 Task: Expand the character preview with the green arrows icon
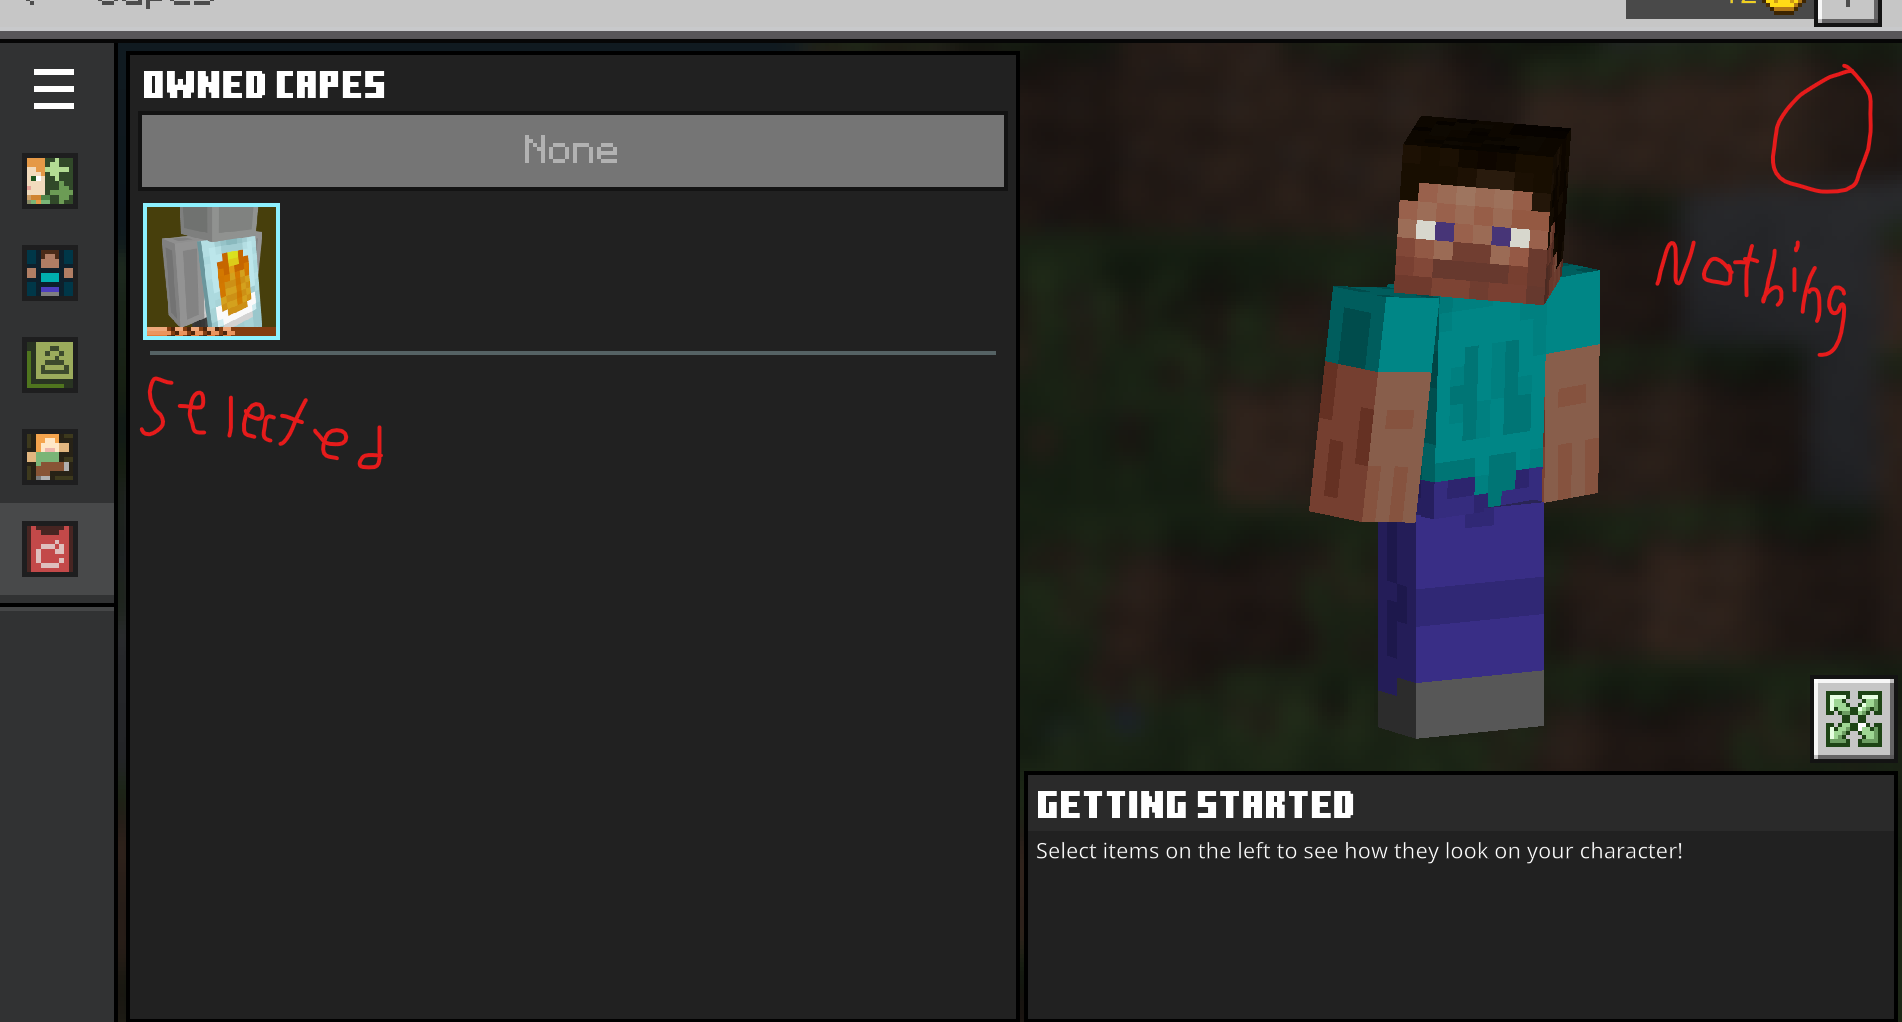pyautogui.click(x=1853, y=719)
